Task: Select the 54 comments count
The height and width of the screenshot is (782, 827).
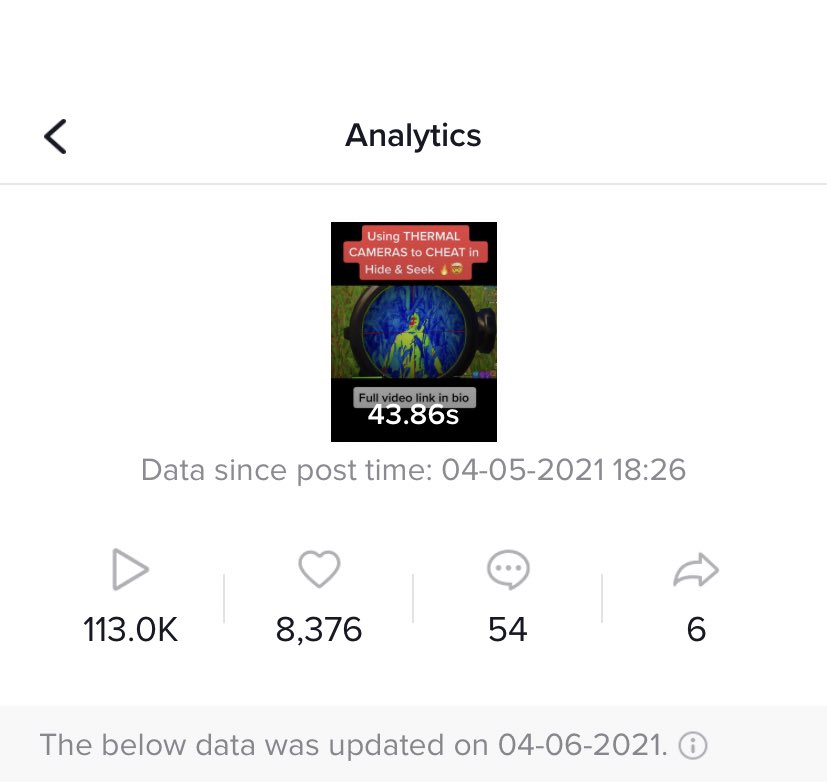Action: tap(508, 629)
